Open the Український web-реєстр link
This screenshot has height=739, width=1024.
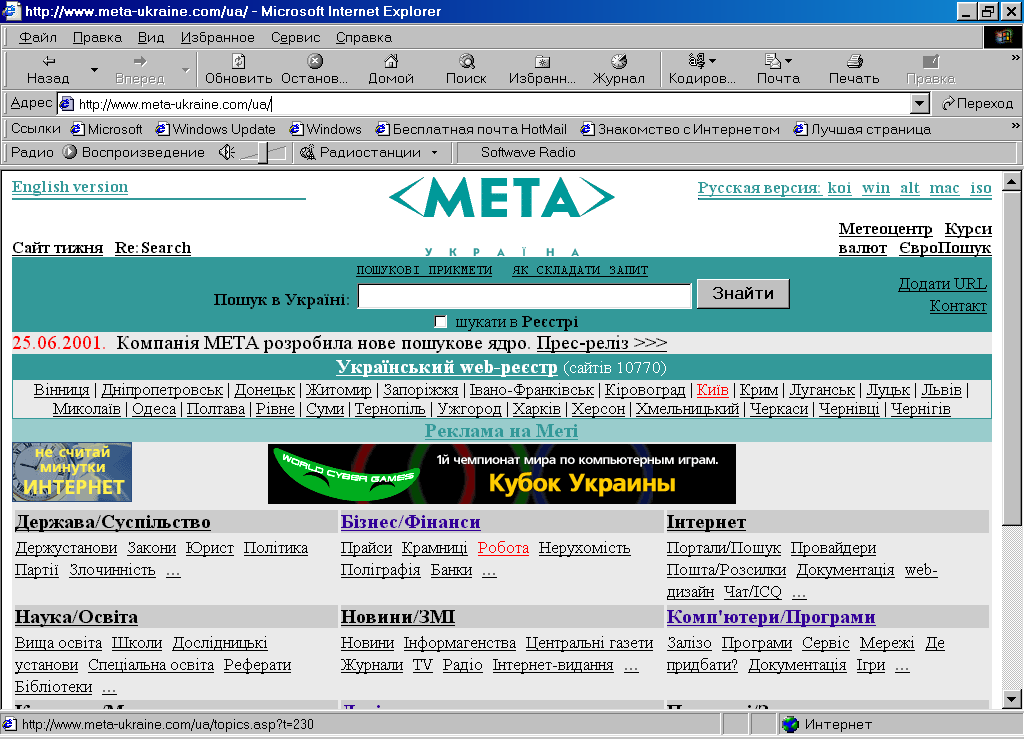(447, 367)
